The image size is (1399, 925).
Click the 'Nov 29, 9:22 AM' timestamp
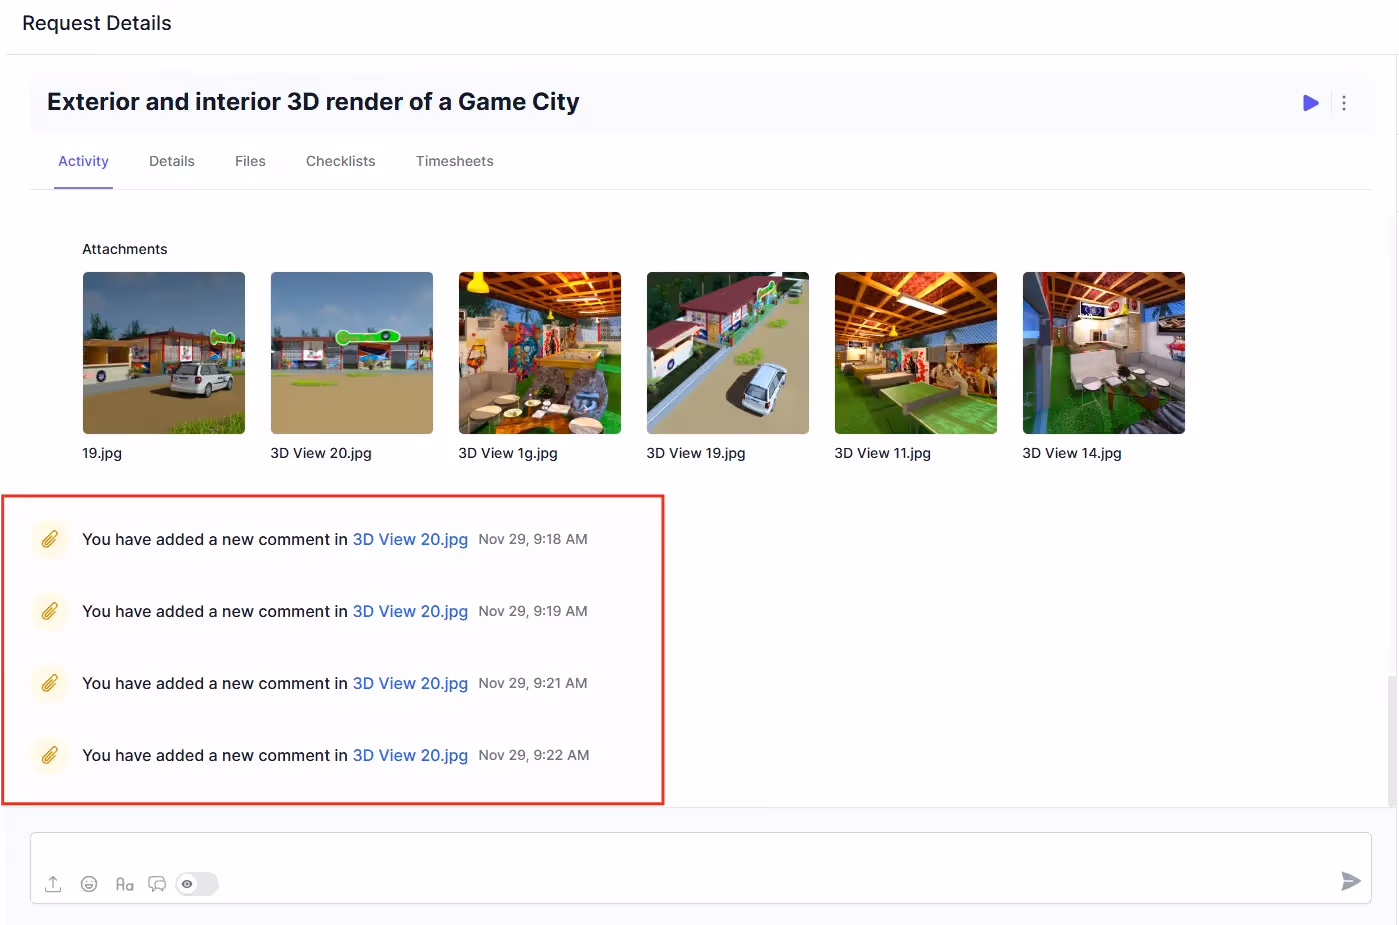point(534,755)
